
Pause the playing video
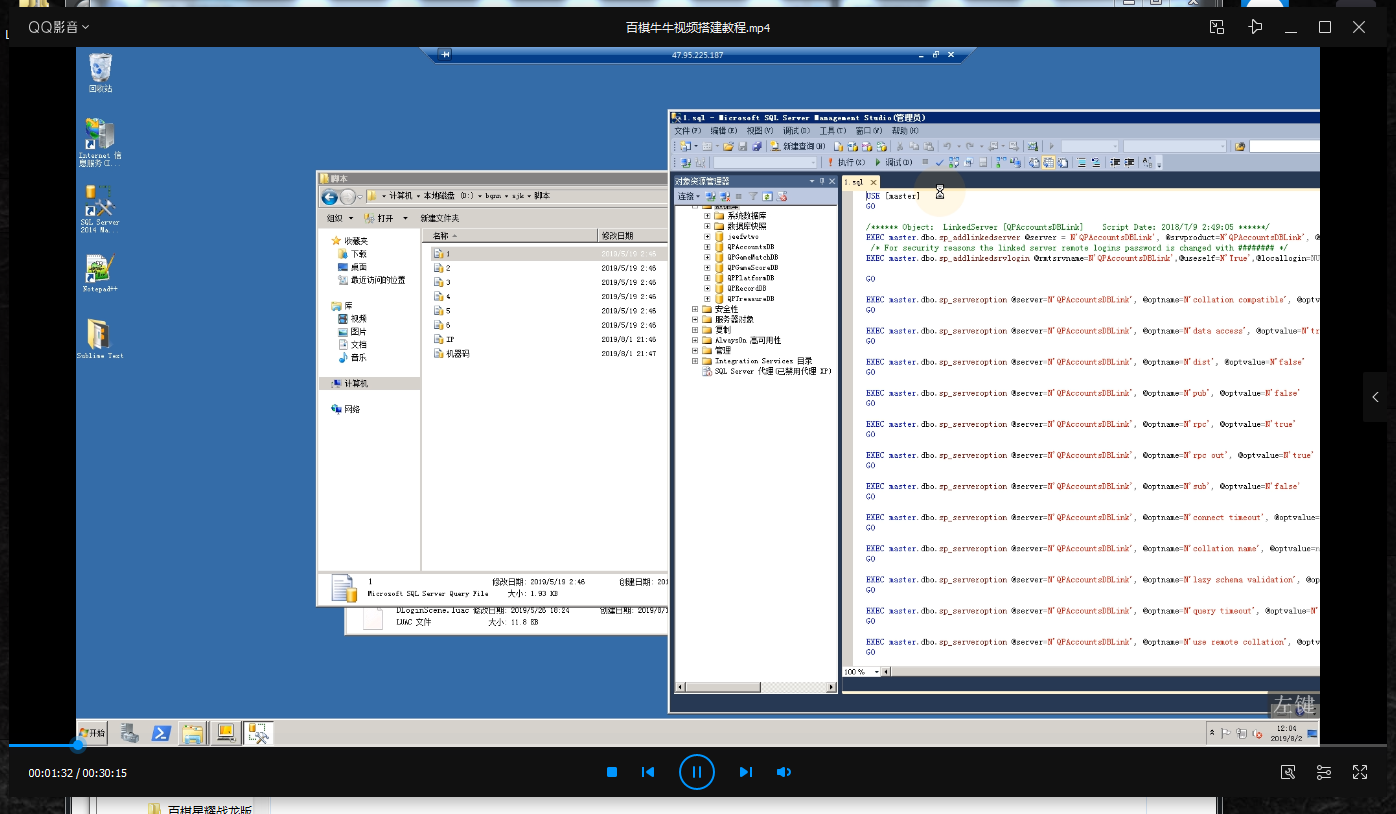click(696, 772)
